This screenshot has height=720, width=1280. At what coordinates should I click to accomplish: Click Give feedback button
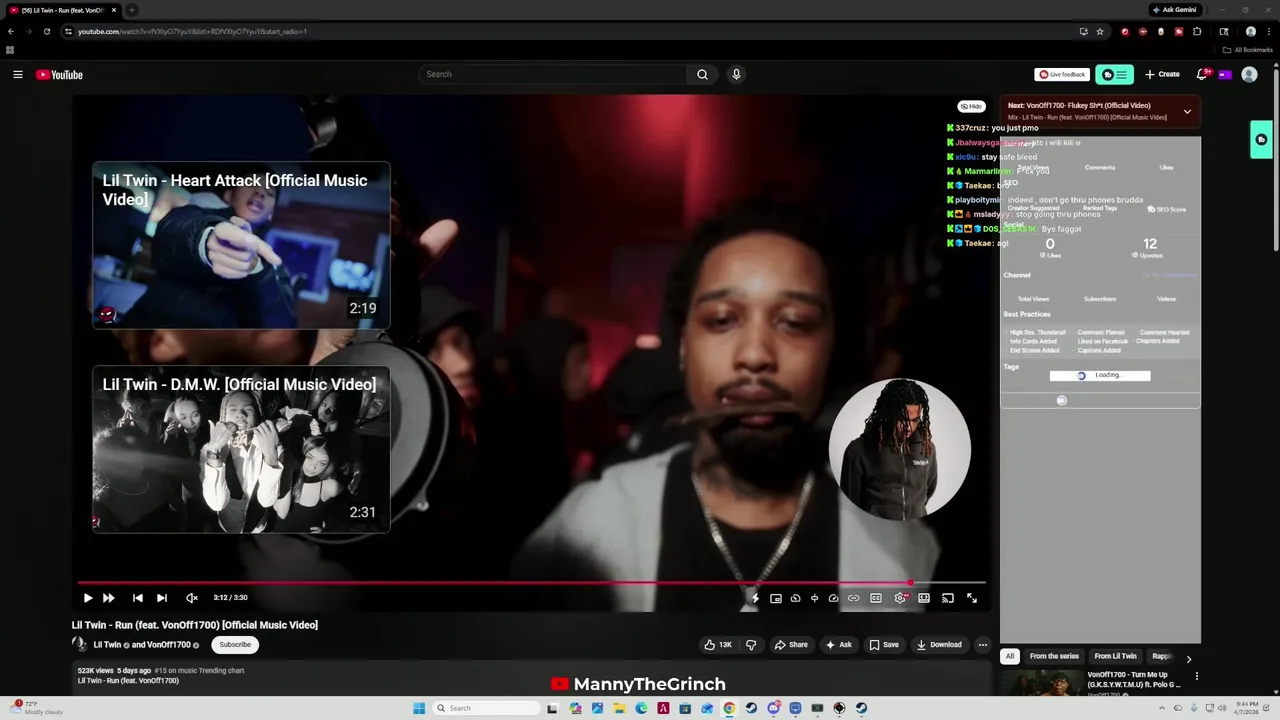click(1062, 74)
